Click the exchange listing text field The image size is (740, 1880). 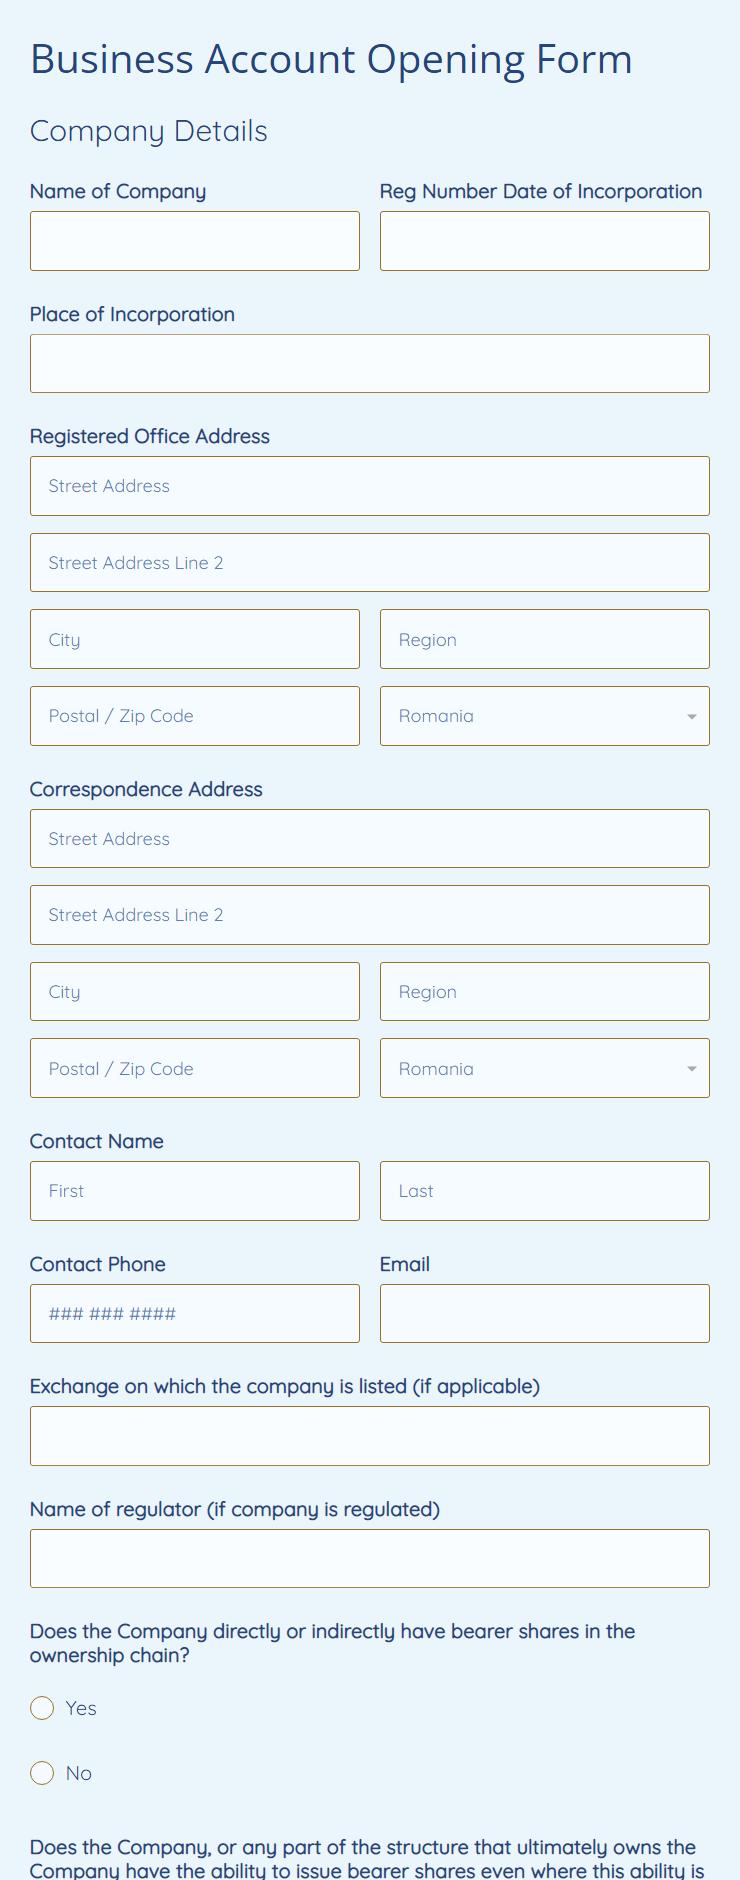point(369,1437)
